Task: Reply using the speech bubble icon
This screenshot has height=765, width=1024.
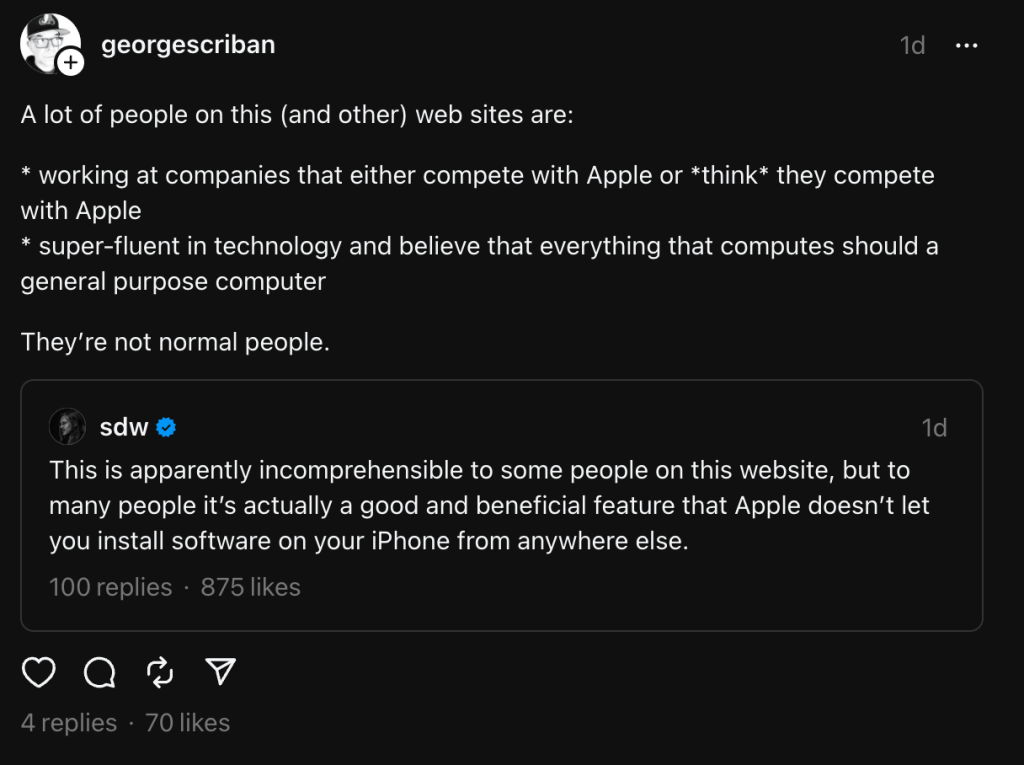Action: pos(100,673)
